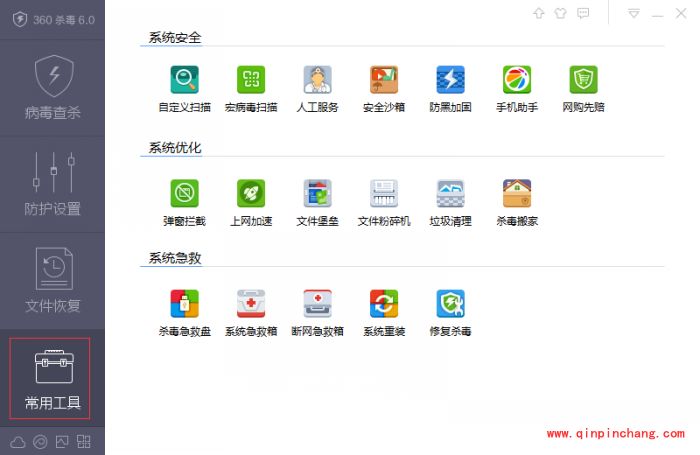The height and width of the screenshot is (455, 700).
Task: Launch 系统重装 system reinstall
Action: [384, 313]
